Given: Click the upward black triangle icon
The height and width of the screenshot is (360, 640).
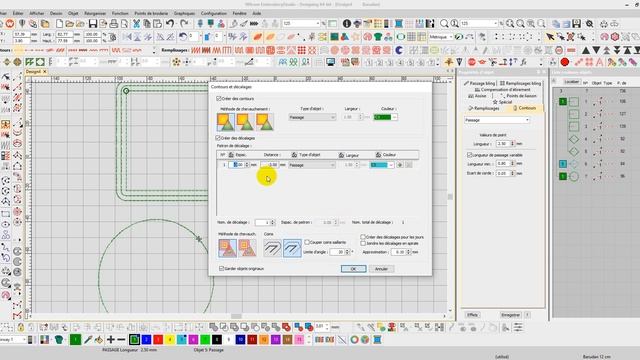Looking at the screenshot, I should tap(586, 50).
